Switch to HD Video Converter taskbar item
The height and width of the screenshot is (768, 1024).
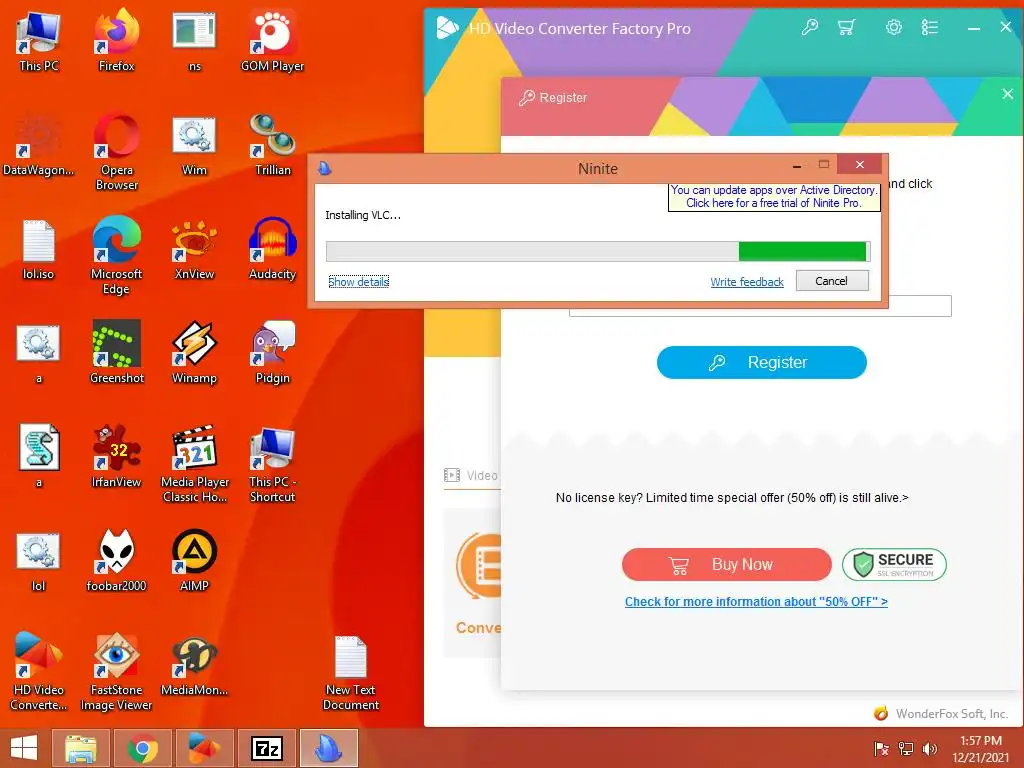pos(204,748)
